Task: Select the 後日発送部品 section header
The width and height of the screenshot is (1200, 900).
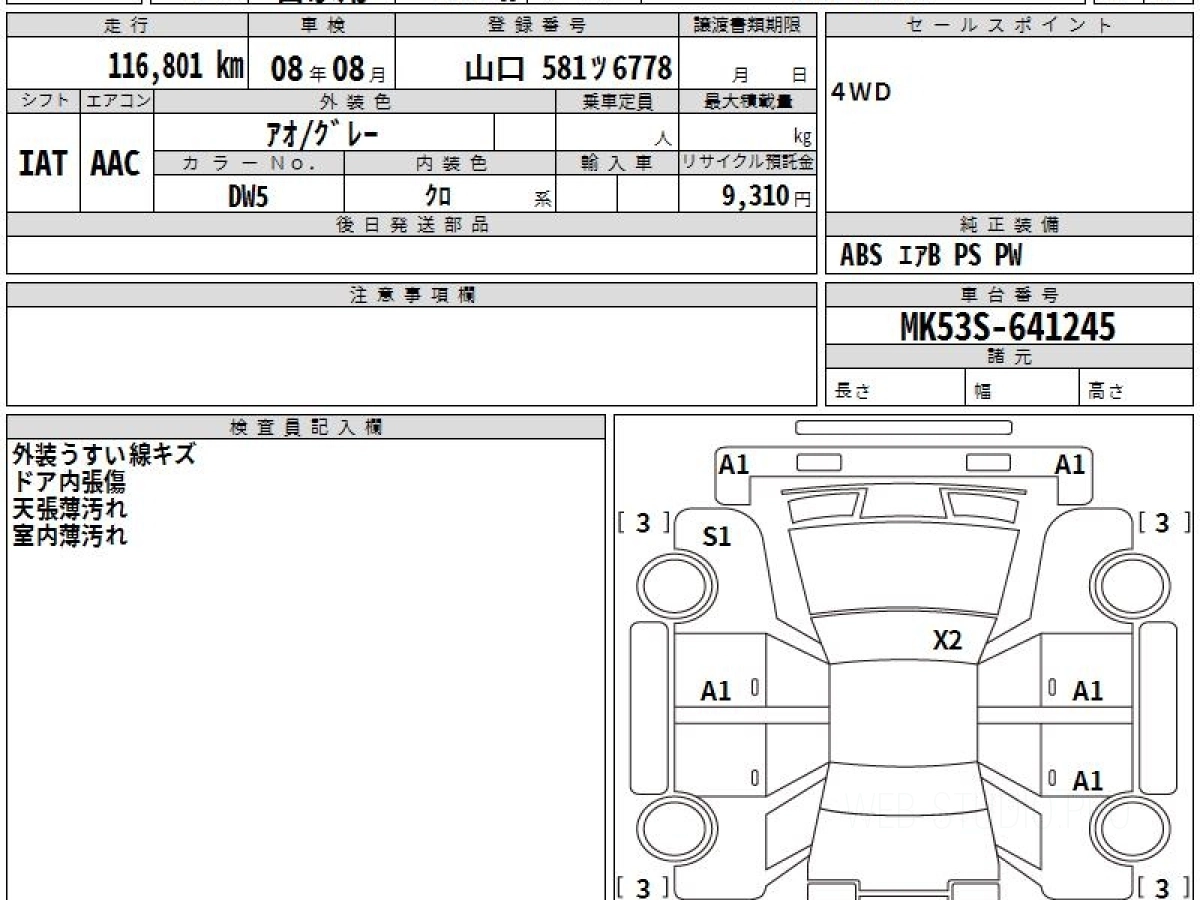Action: (411, 225)
